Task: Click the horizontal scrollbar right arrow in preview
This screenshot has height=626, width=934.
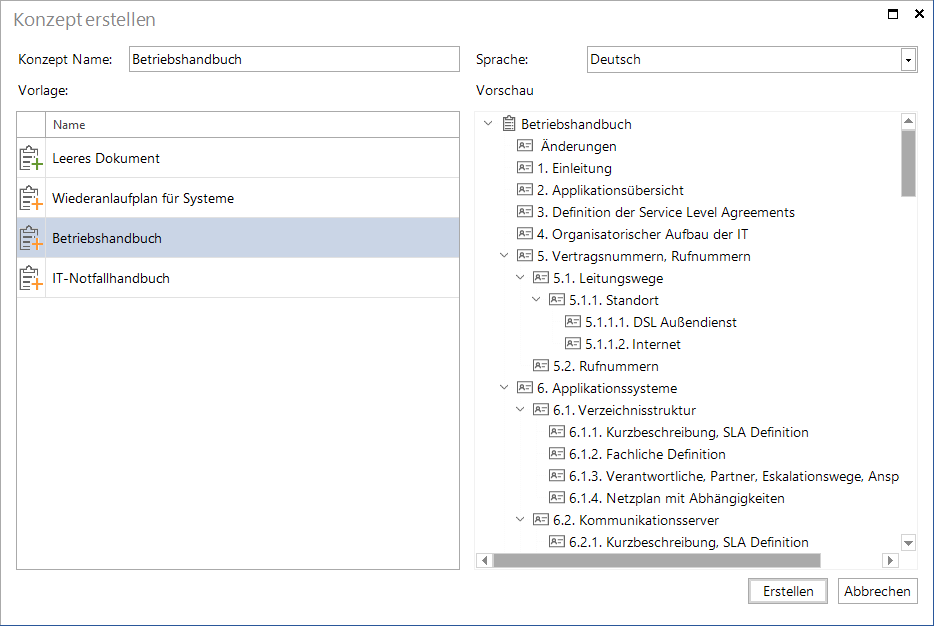Action: (x=891, y=560)
